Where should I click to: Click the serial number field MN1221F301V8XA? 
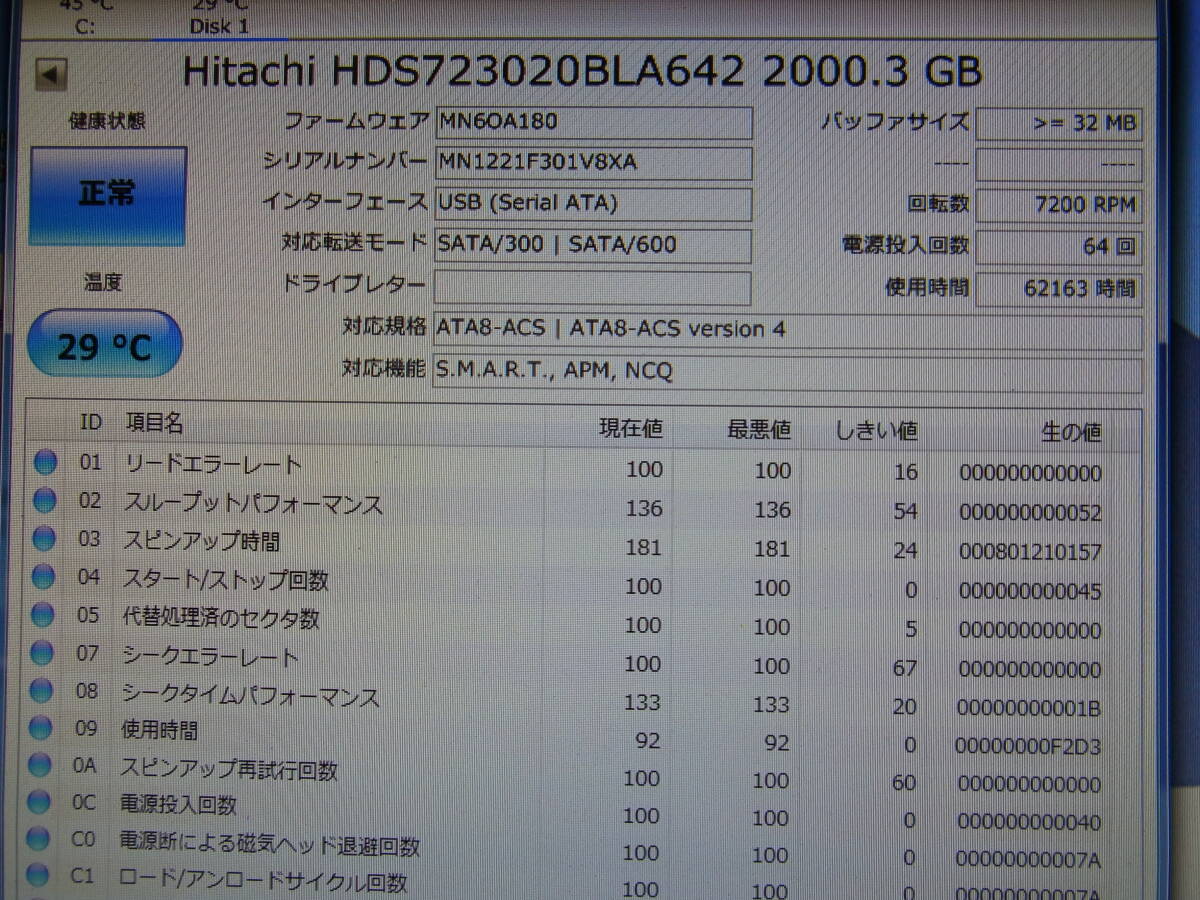tap(593, 163)
